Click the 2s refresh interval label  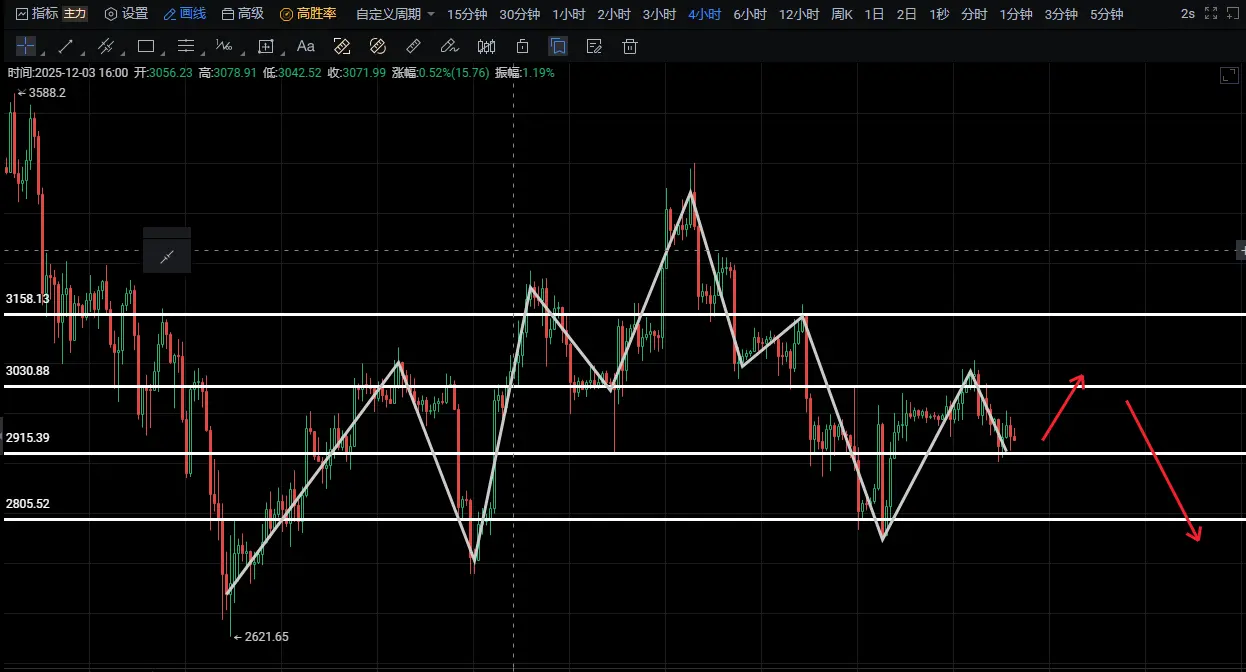[1187, 14]
